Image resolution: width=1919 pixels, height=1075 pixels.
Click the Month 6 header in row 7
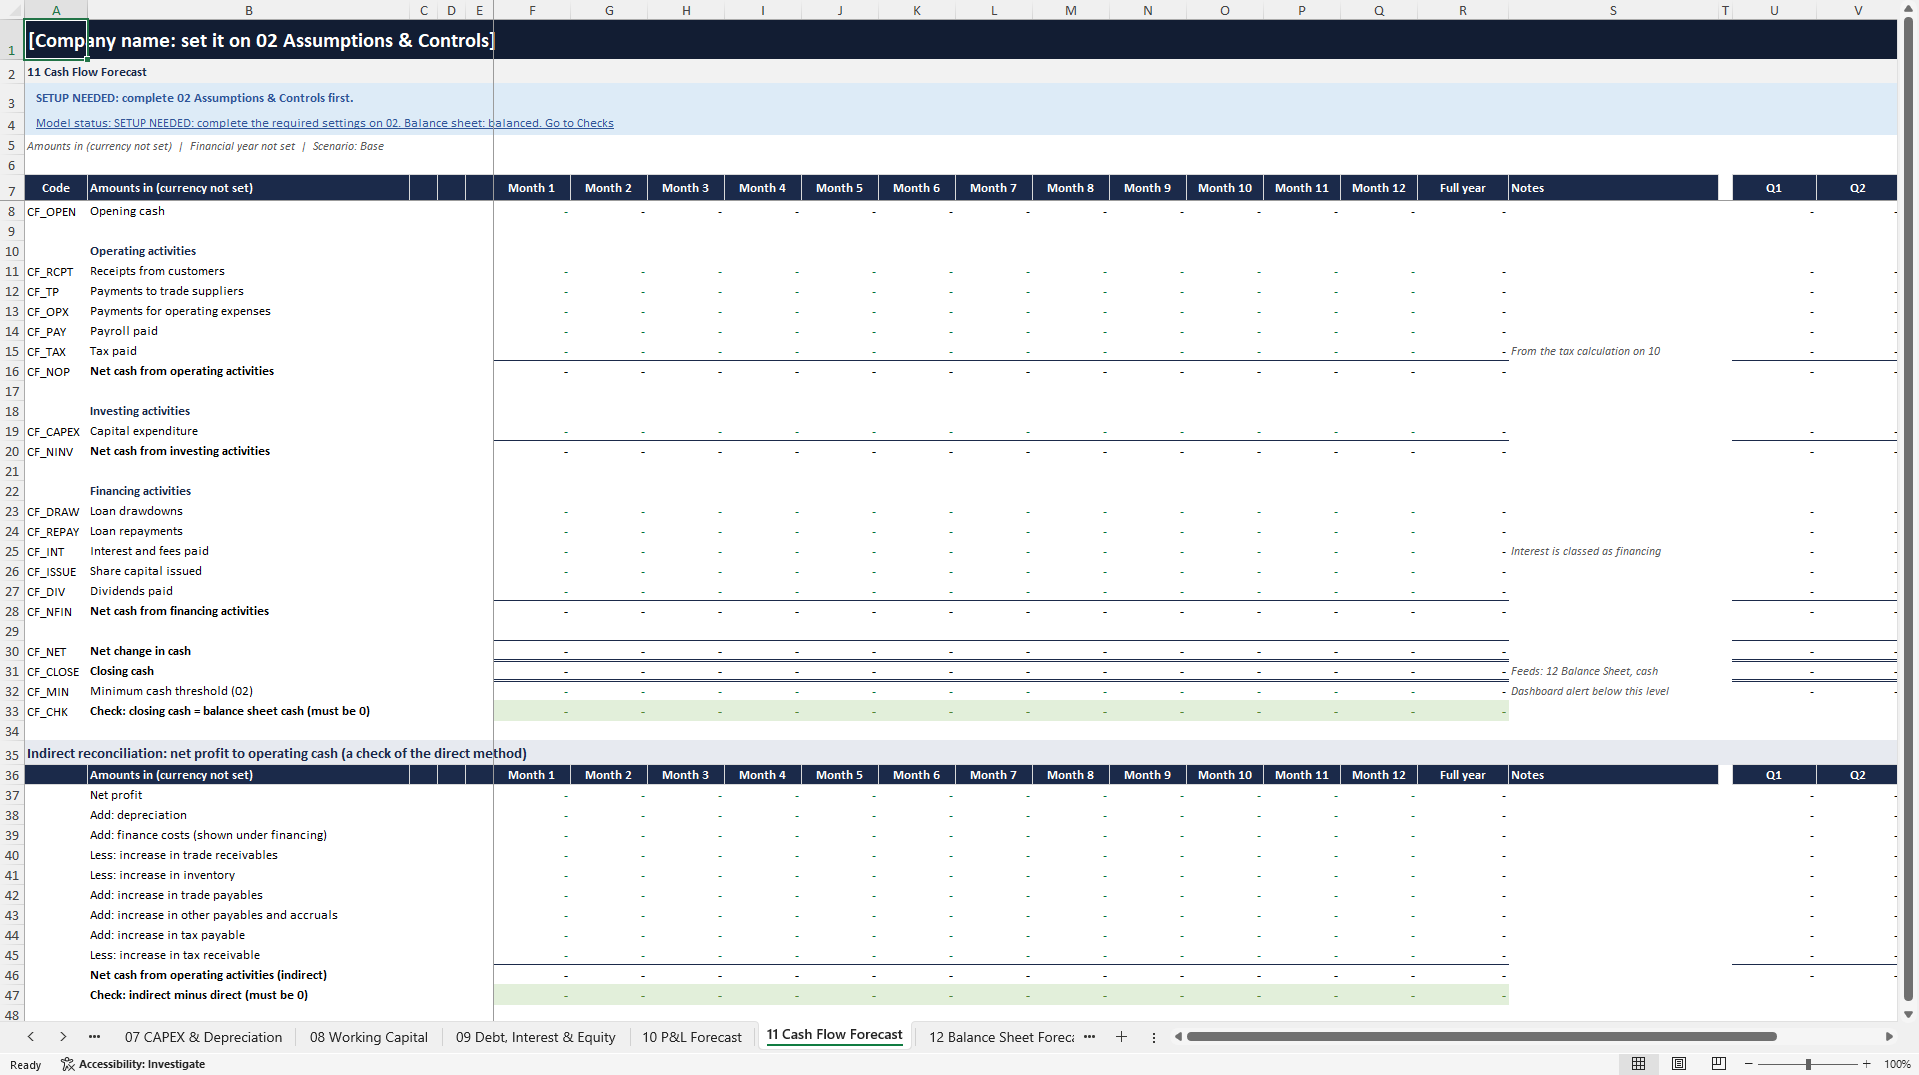[916, 188]
